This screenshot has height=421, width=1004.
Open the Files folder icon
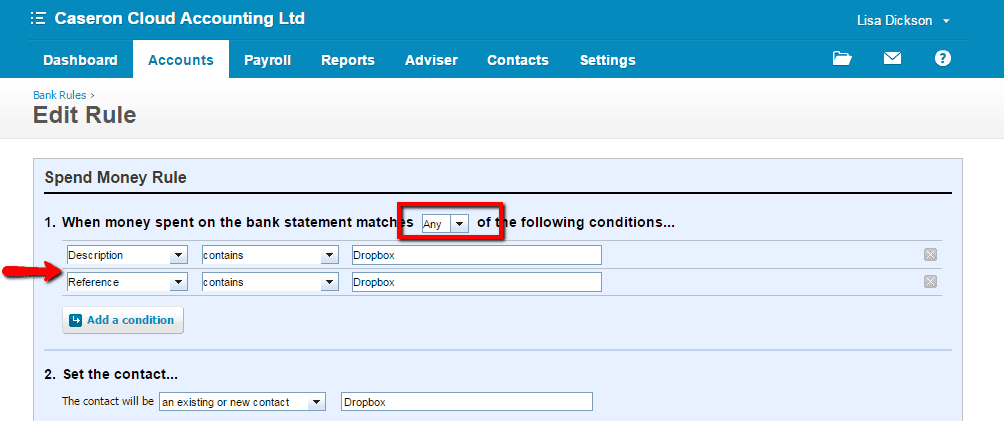click(x=842, y=58)
